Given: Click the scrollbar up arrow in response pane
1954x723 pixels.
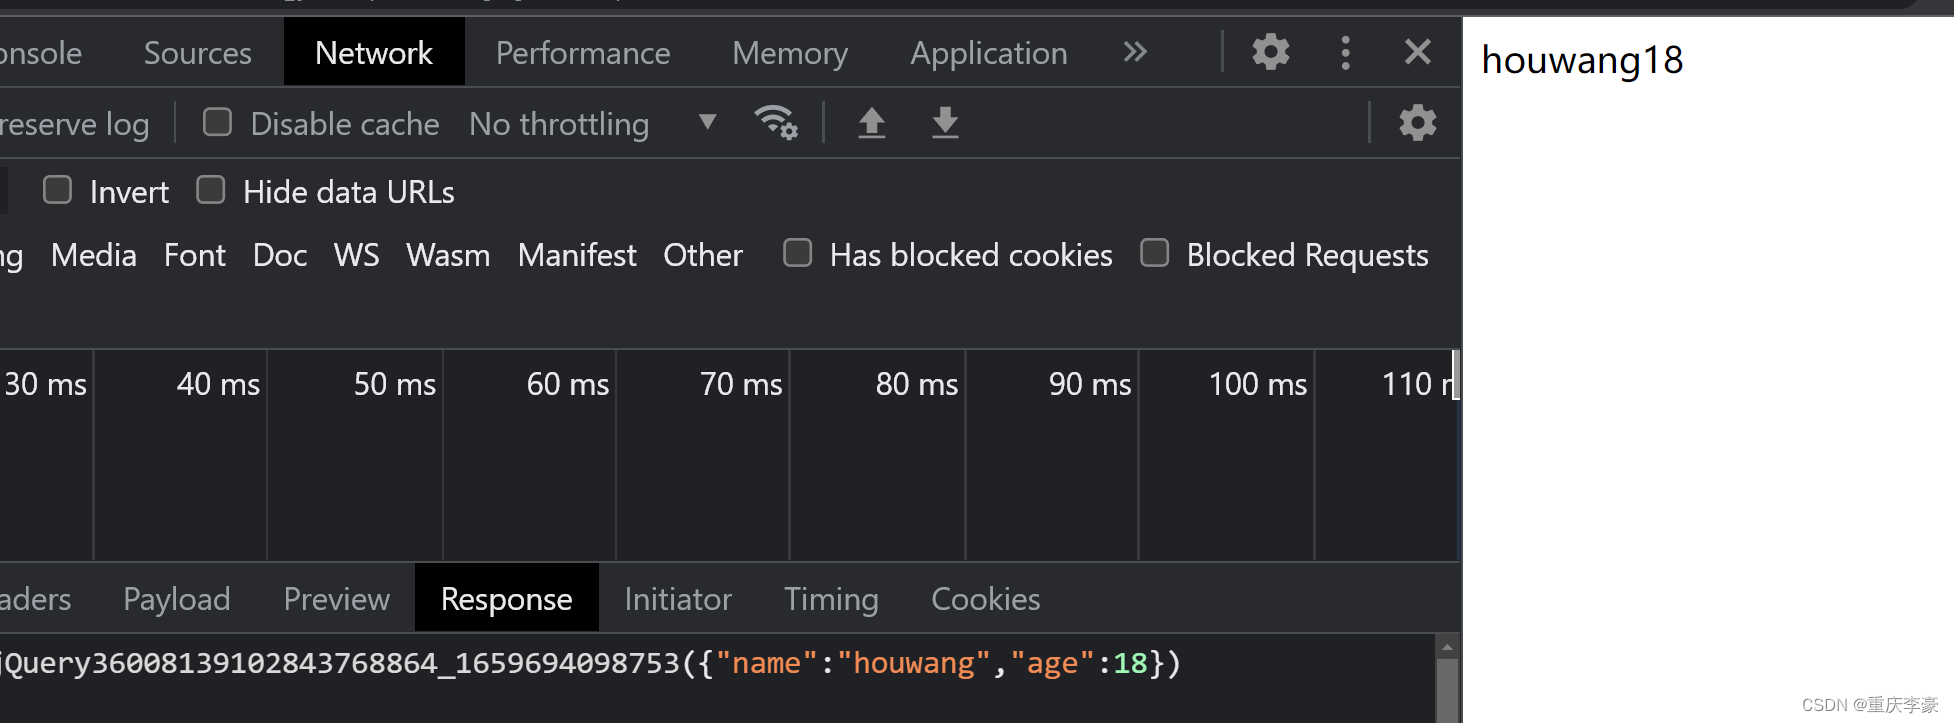Looking at the screenshot, I should (x=1447, y=647).
